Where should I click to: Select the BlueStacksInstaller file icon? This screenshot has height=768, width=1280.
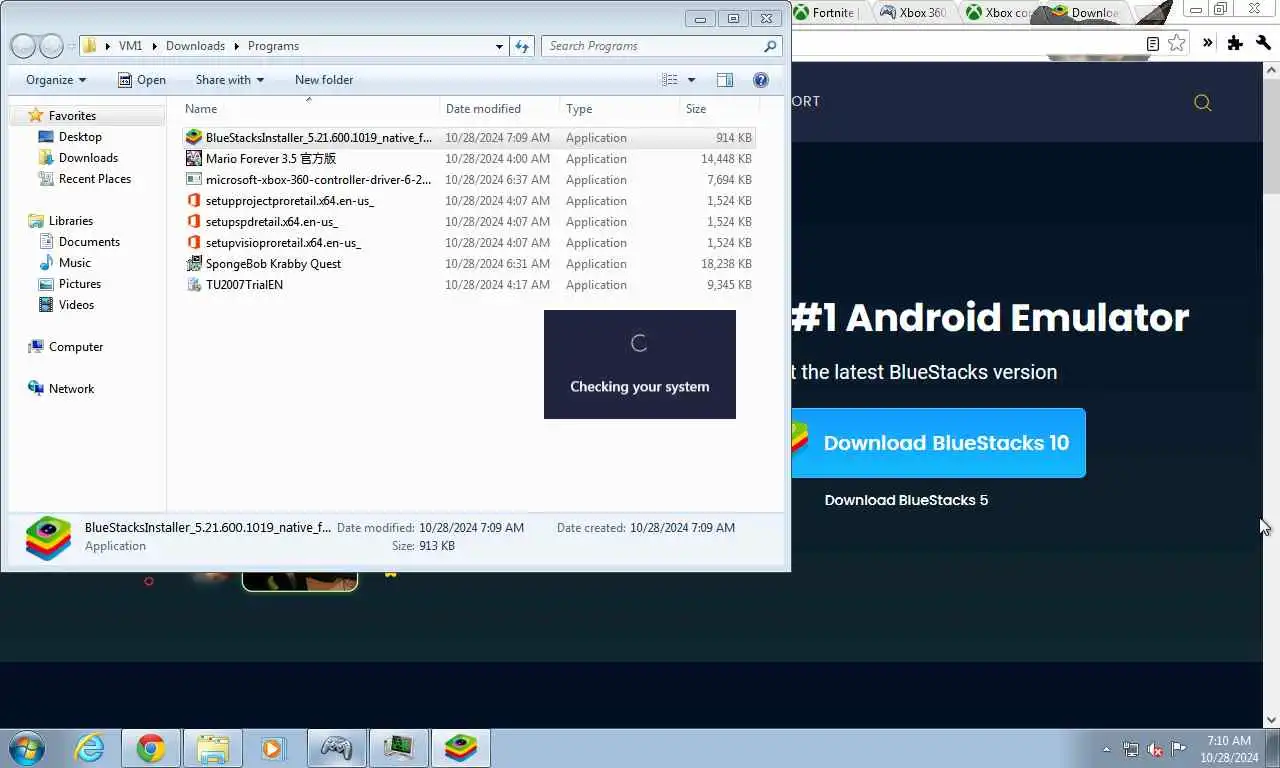pos(194,138)
